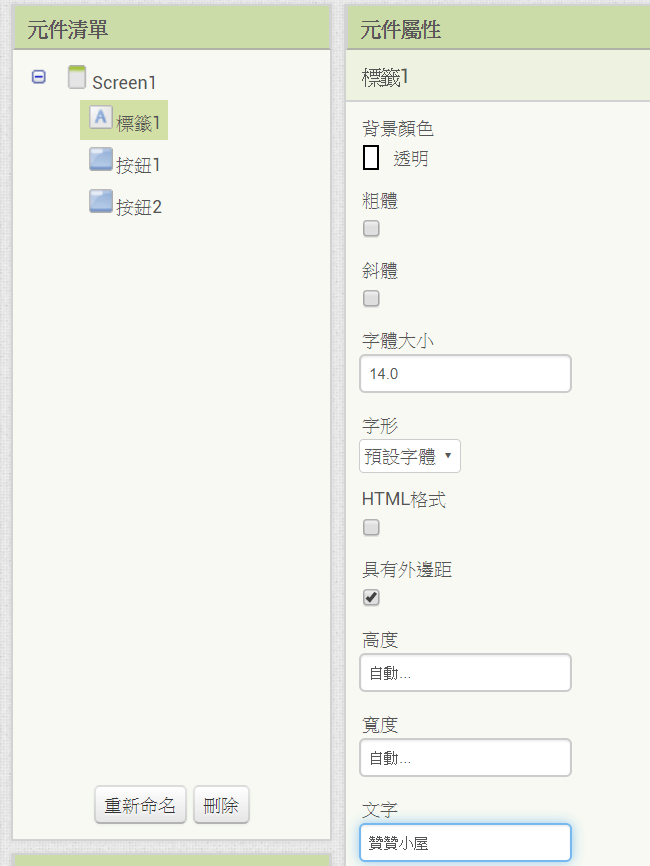Collapse the Screen1 tree node
Image resolution: width=650 pixels, height=866 pixels.
click(x=39, y=77)
